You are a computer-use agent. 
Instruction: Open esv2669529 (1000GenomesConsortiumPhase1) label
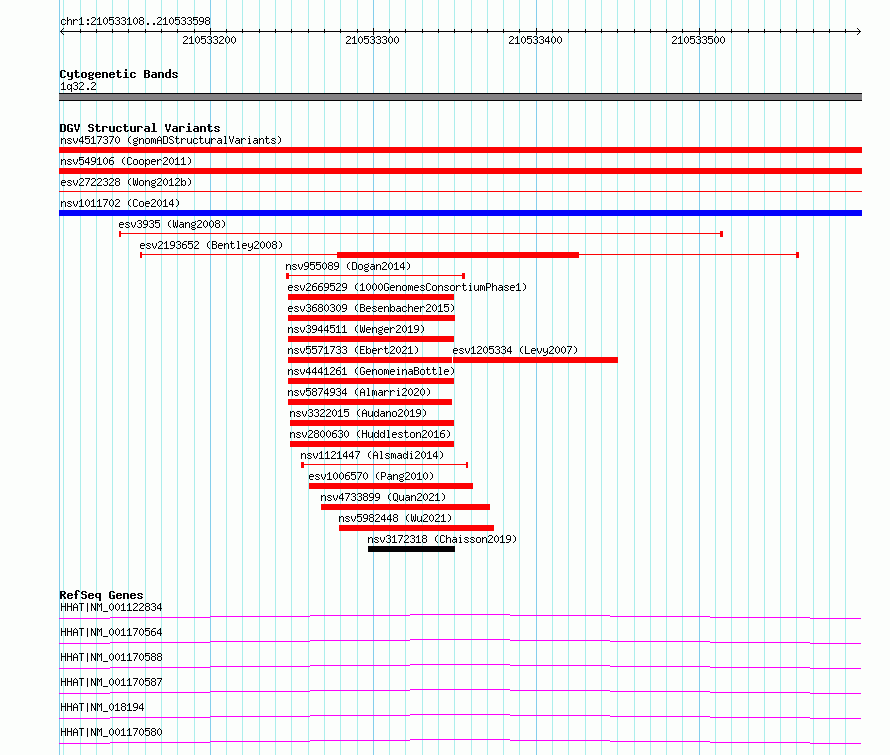(x=407, y=287)
